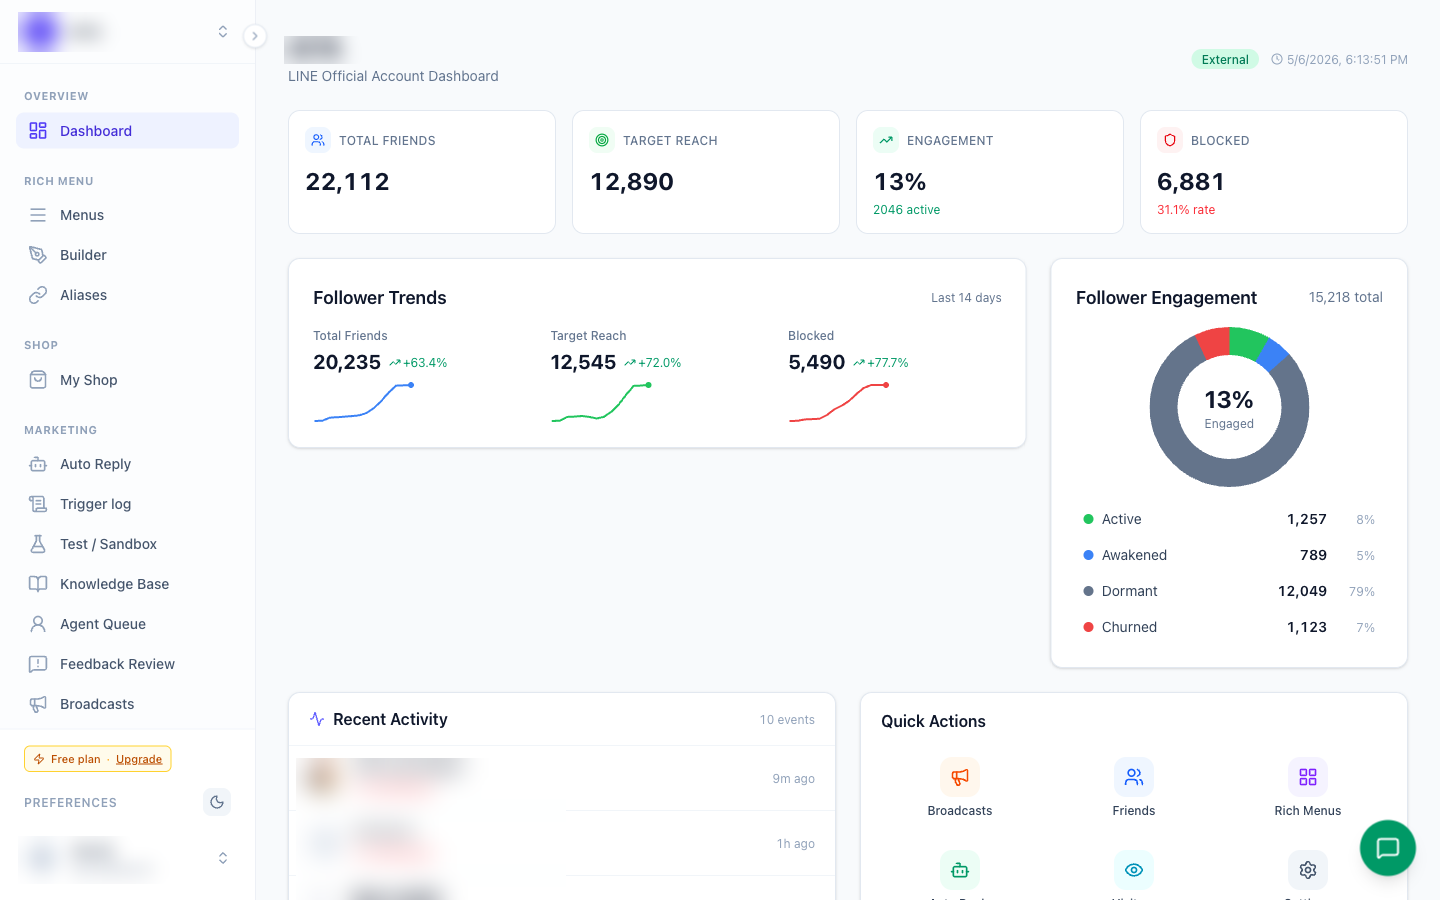The image size is (1440, 900).
Task: Click the '2046 active' text
Action: [x=906, y=210]
